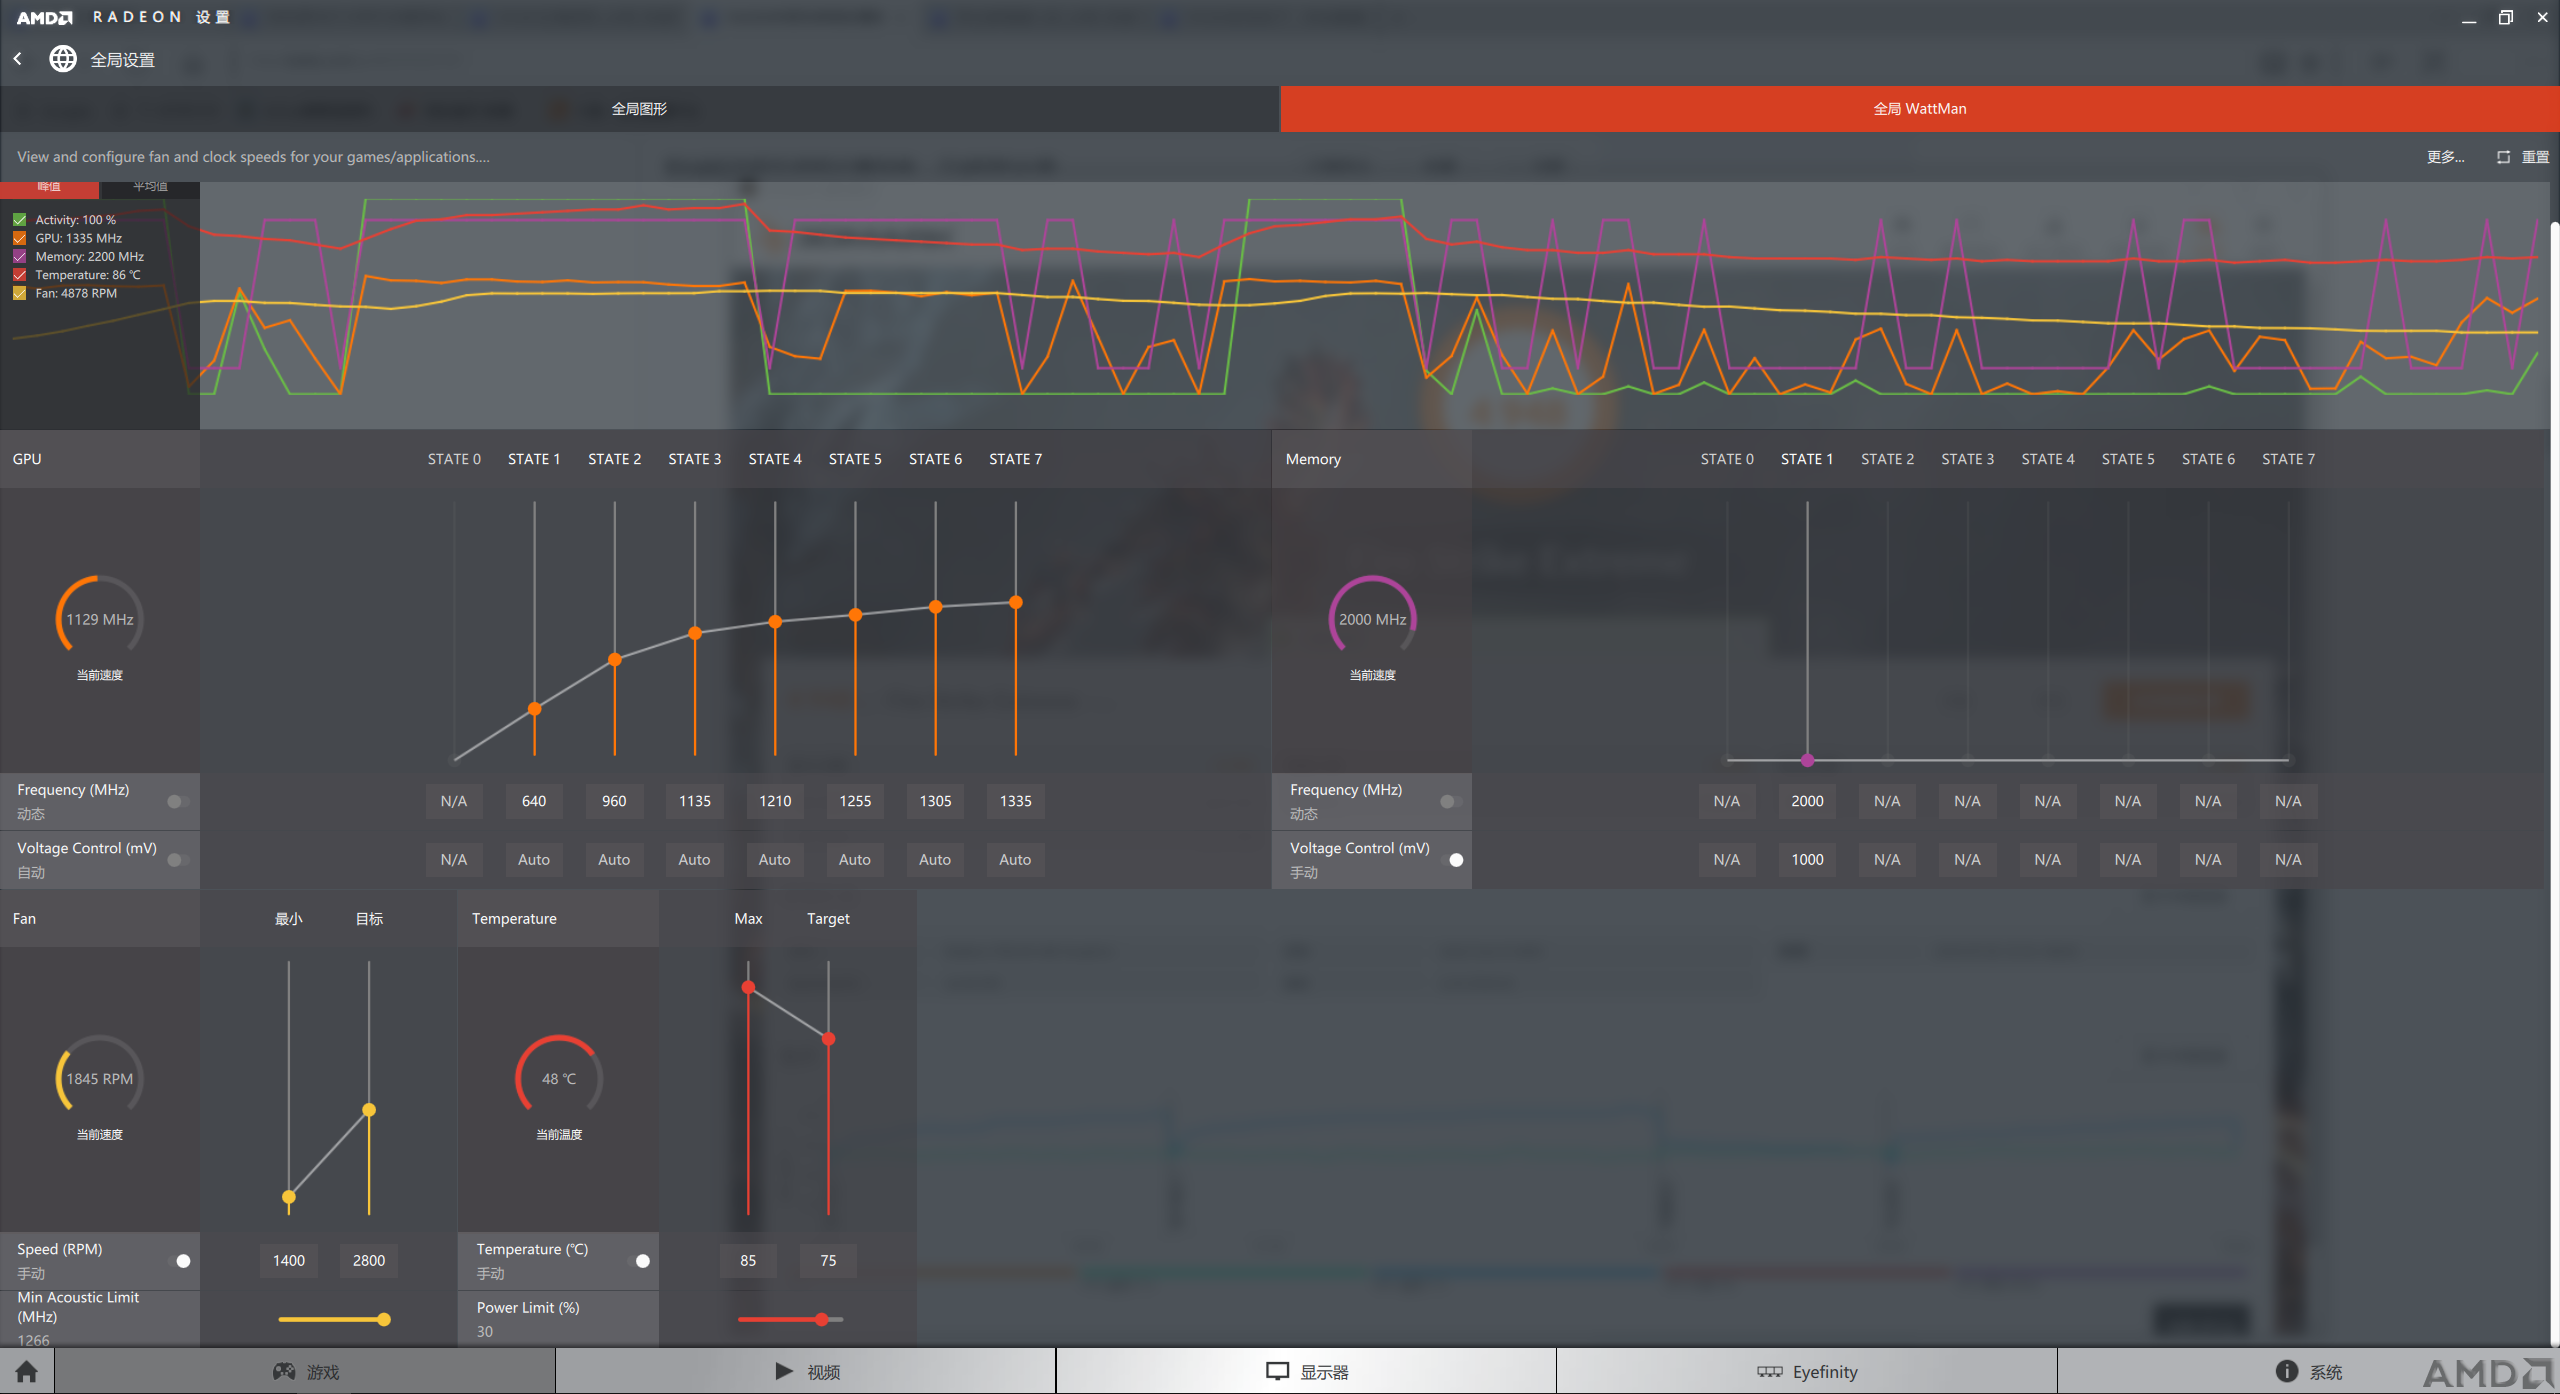Click the reset icon next to 重置
The image size is (2560, 1394).
[2503, 157]
